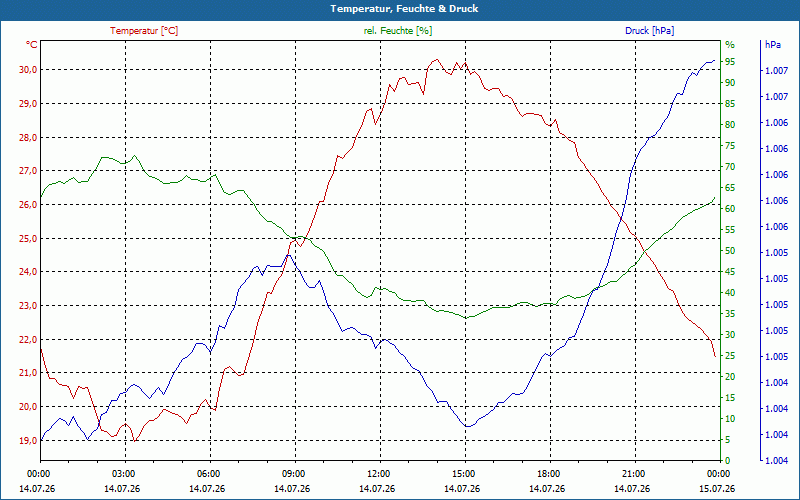Click the 24,0 temperature axis tick
This screenshot has width=800, height=500.
pyautogui.click(x=29, y=272)
